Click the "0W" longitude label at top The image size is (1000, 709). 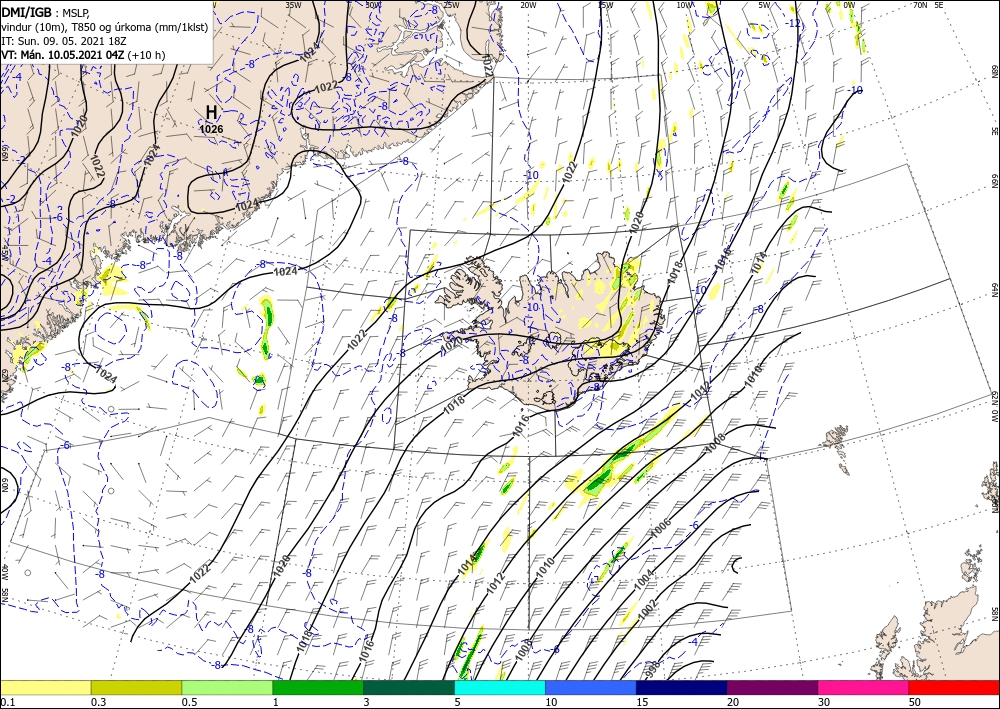point(849,5)
